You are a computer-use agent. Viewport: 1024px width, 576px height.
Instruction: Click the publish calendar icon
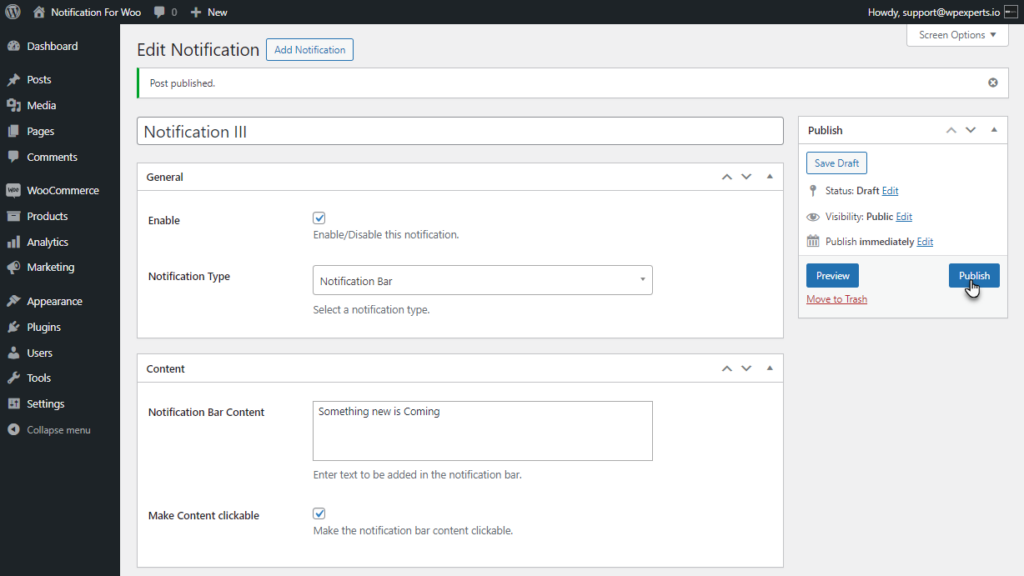[812, 241]
